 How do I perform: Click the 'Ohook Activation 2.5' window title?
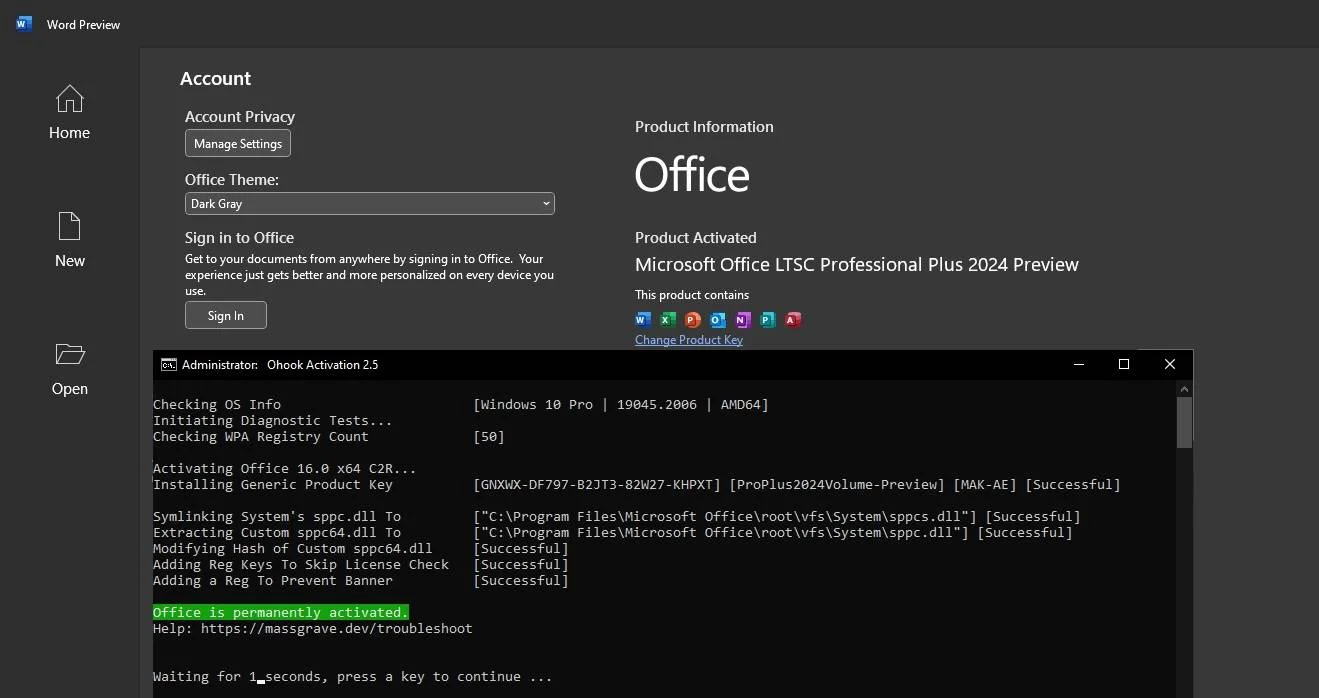coord(323,365)
